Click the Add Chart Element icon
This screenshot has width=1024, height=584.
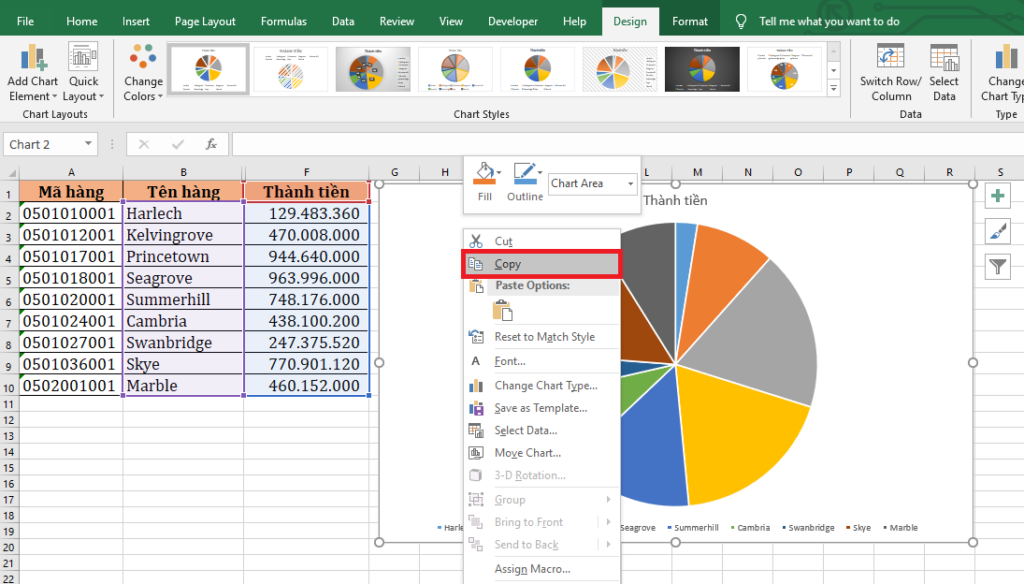point(33,58)
